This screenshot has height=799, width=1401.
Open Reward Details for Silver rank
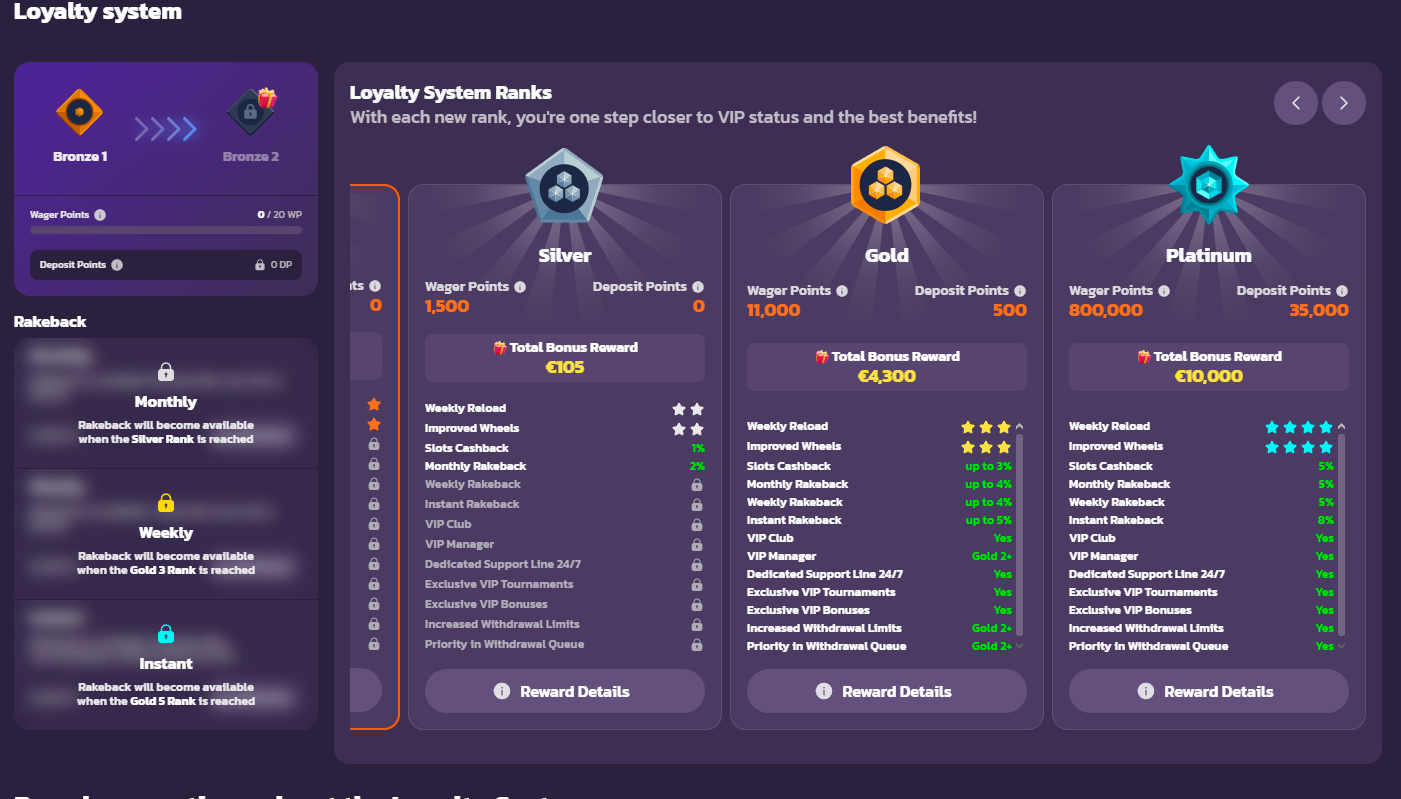[x=564, y=691]
